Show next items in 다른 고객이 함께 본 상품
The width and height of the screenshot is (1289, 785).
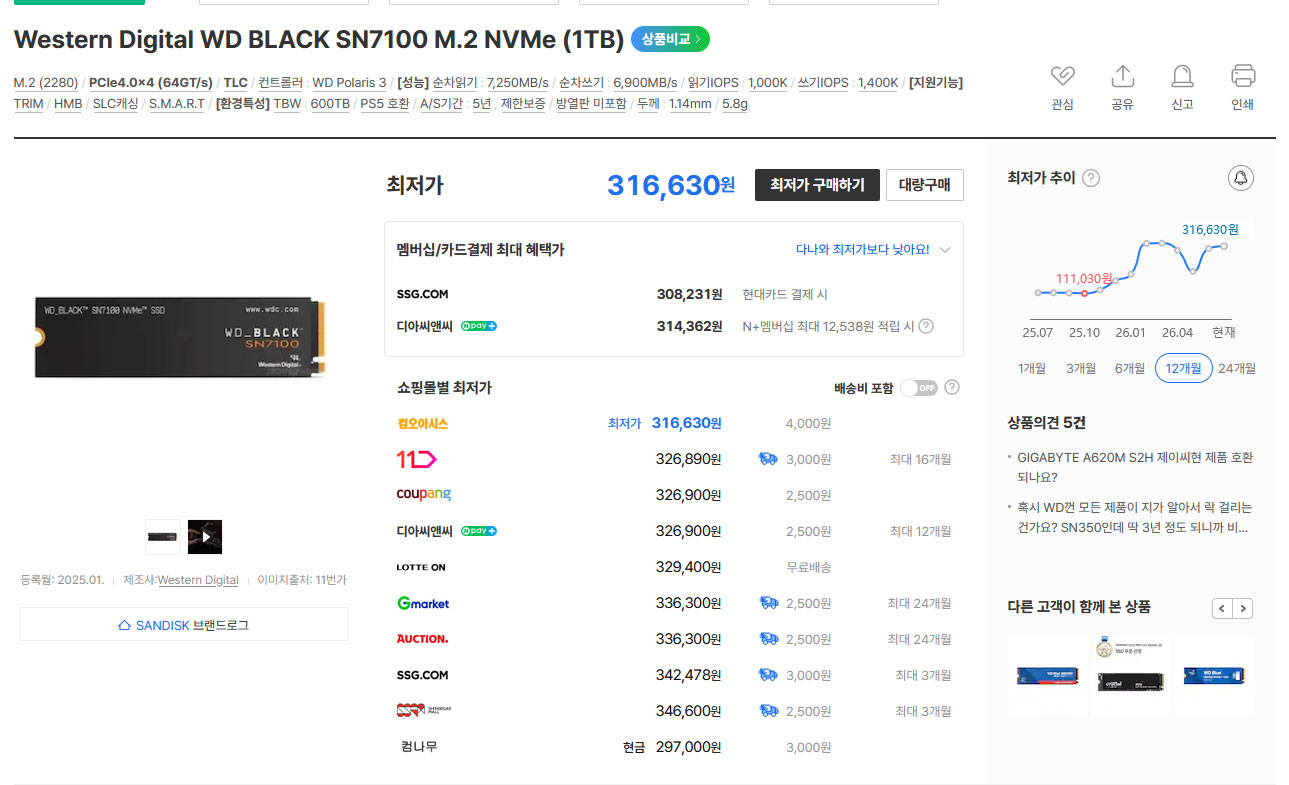coord(1243,608)
